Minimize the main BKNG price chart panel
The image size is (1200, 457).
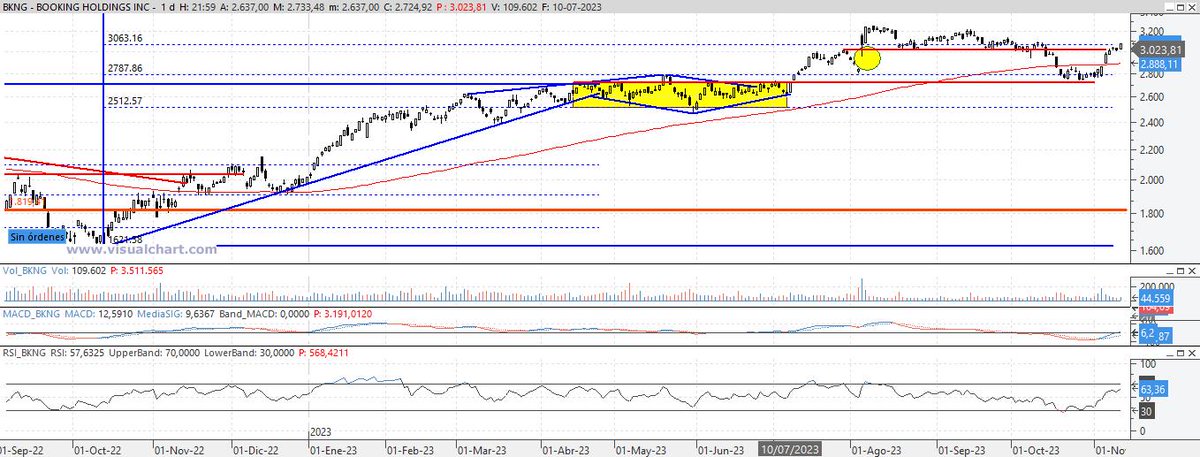coord(1170,8)
